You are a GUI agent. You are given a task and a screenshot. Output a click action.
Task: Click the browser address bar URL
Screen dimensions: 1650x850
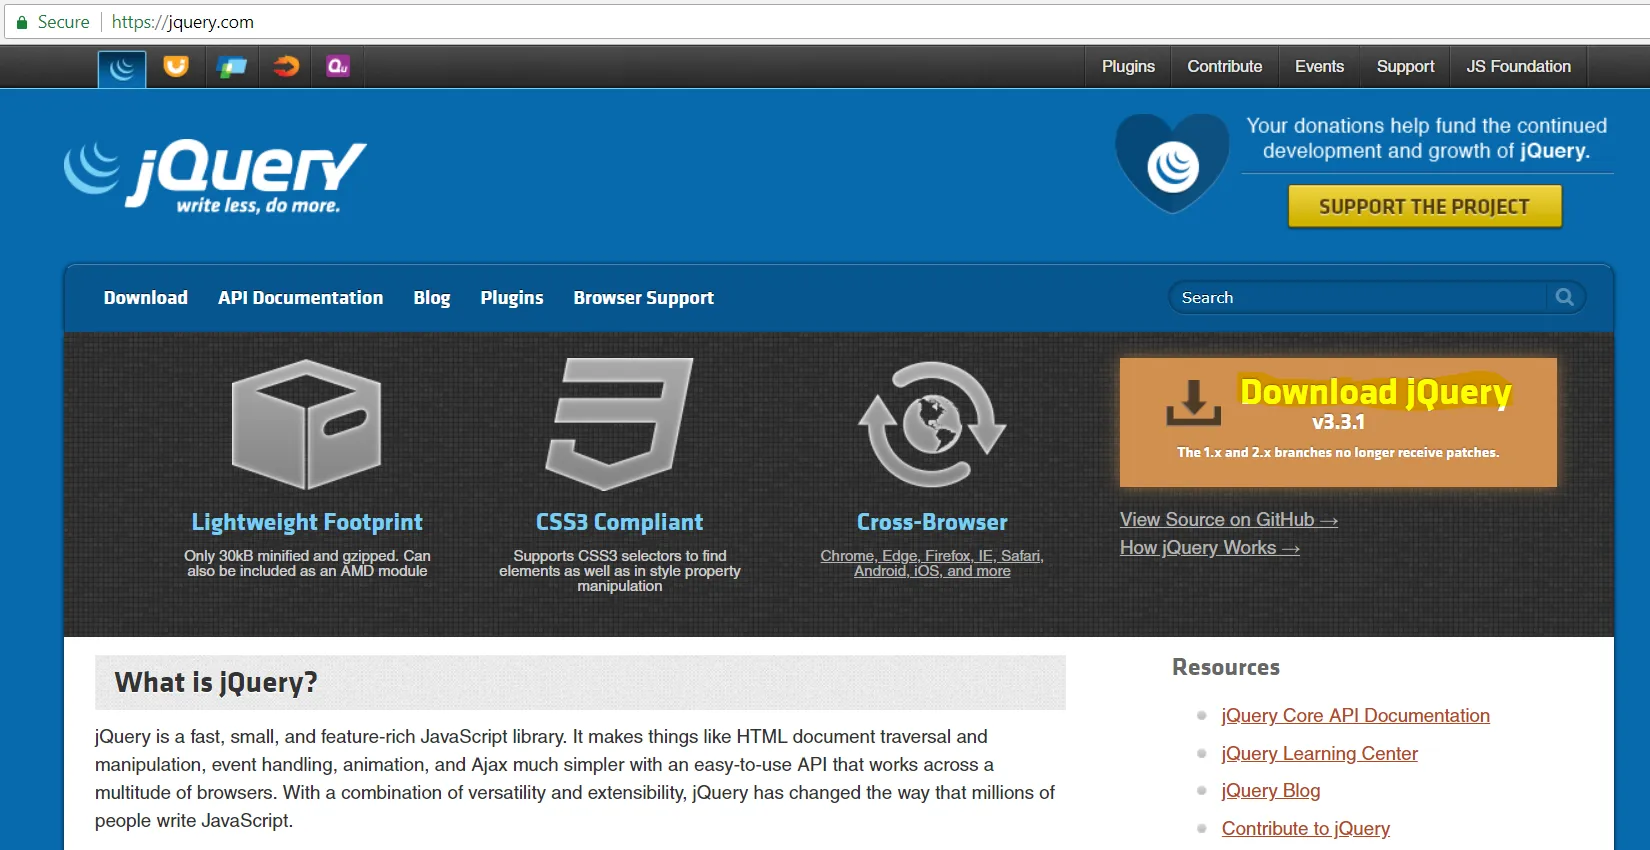(183, 22)
